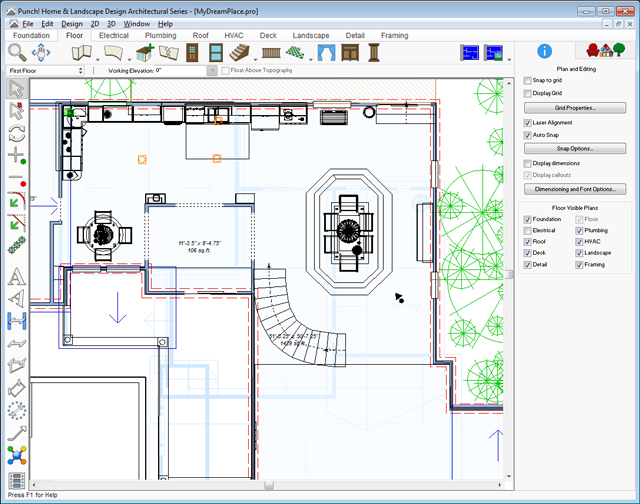Enable Snap to grid checkbox
Screen dimensions: 640x504
coord(528,80)
